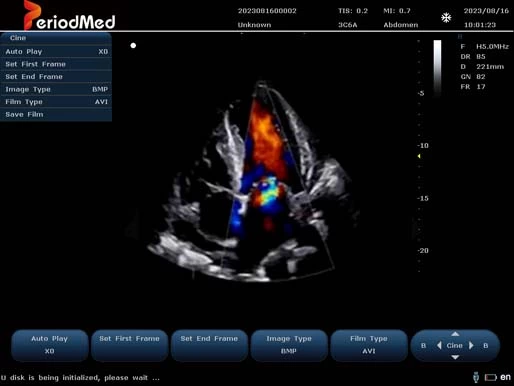Click the battery icon in status bar

(491, 377)
